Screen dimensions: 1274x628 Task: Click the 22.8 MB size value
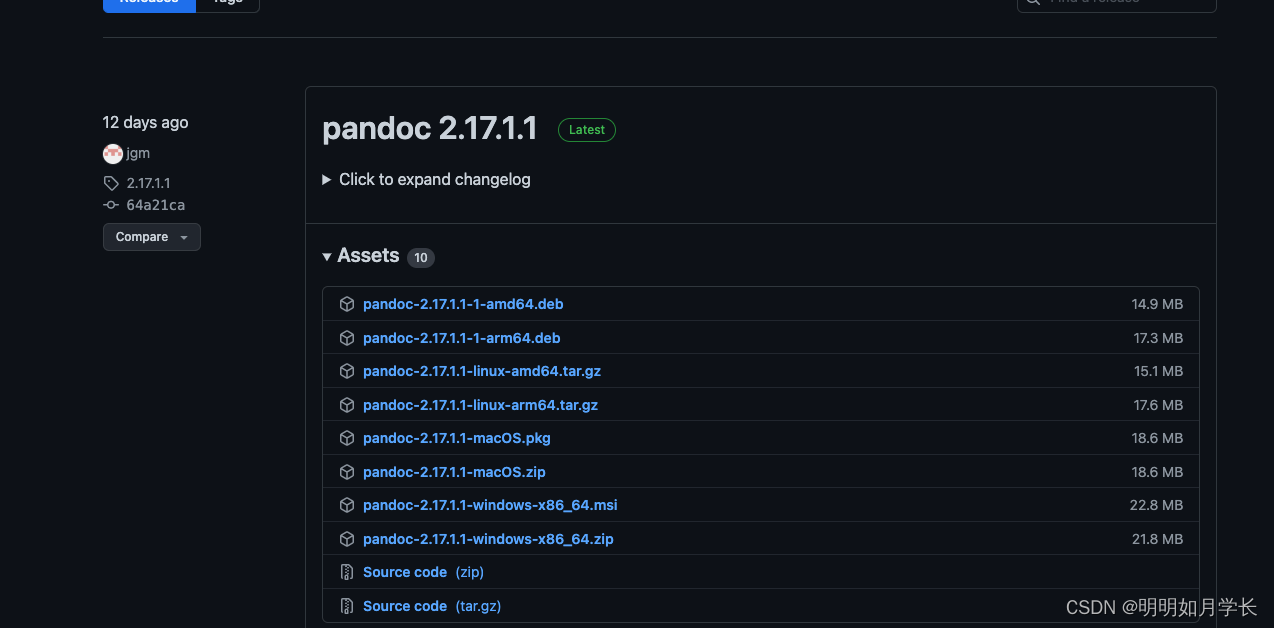click(x=1156, y=505)
